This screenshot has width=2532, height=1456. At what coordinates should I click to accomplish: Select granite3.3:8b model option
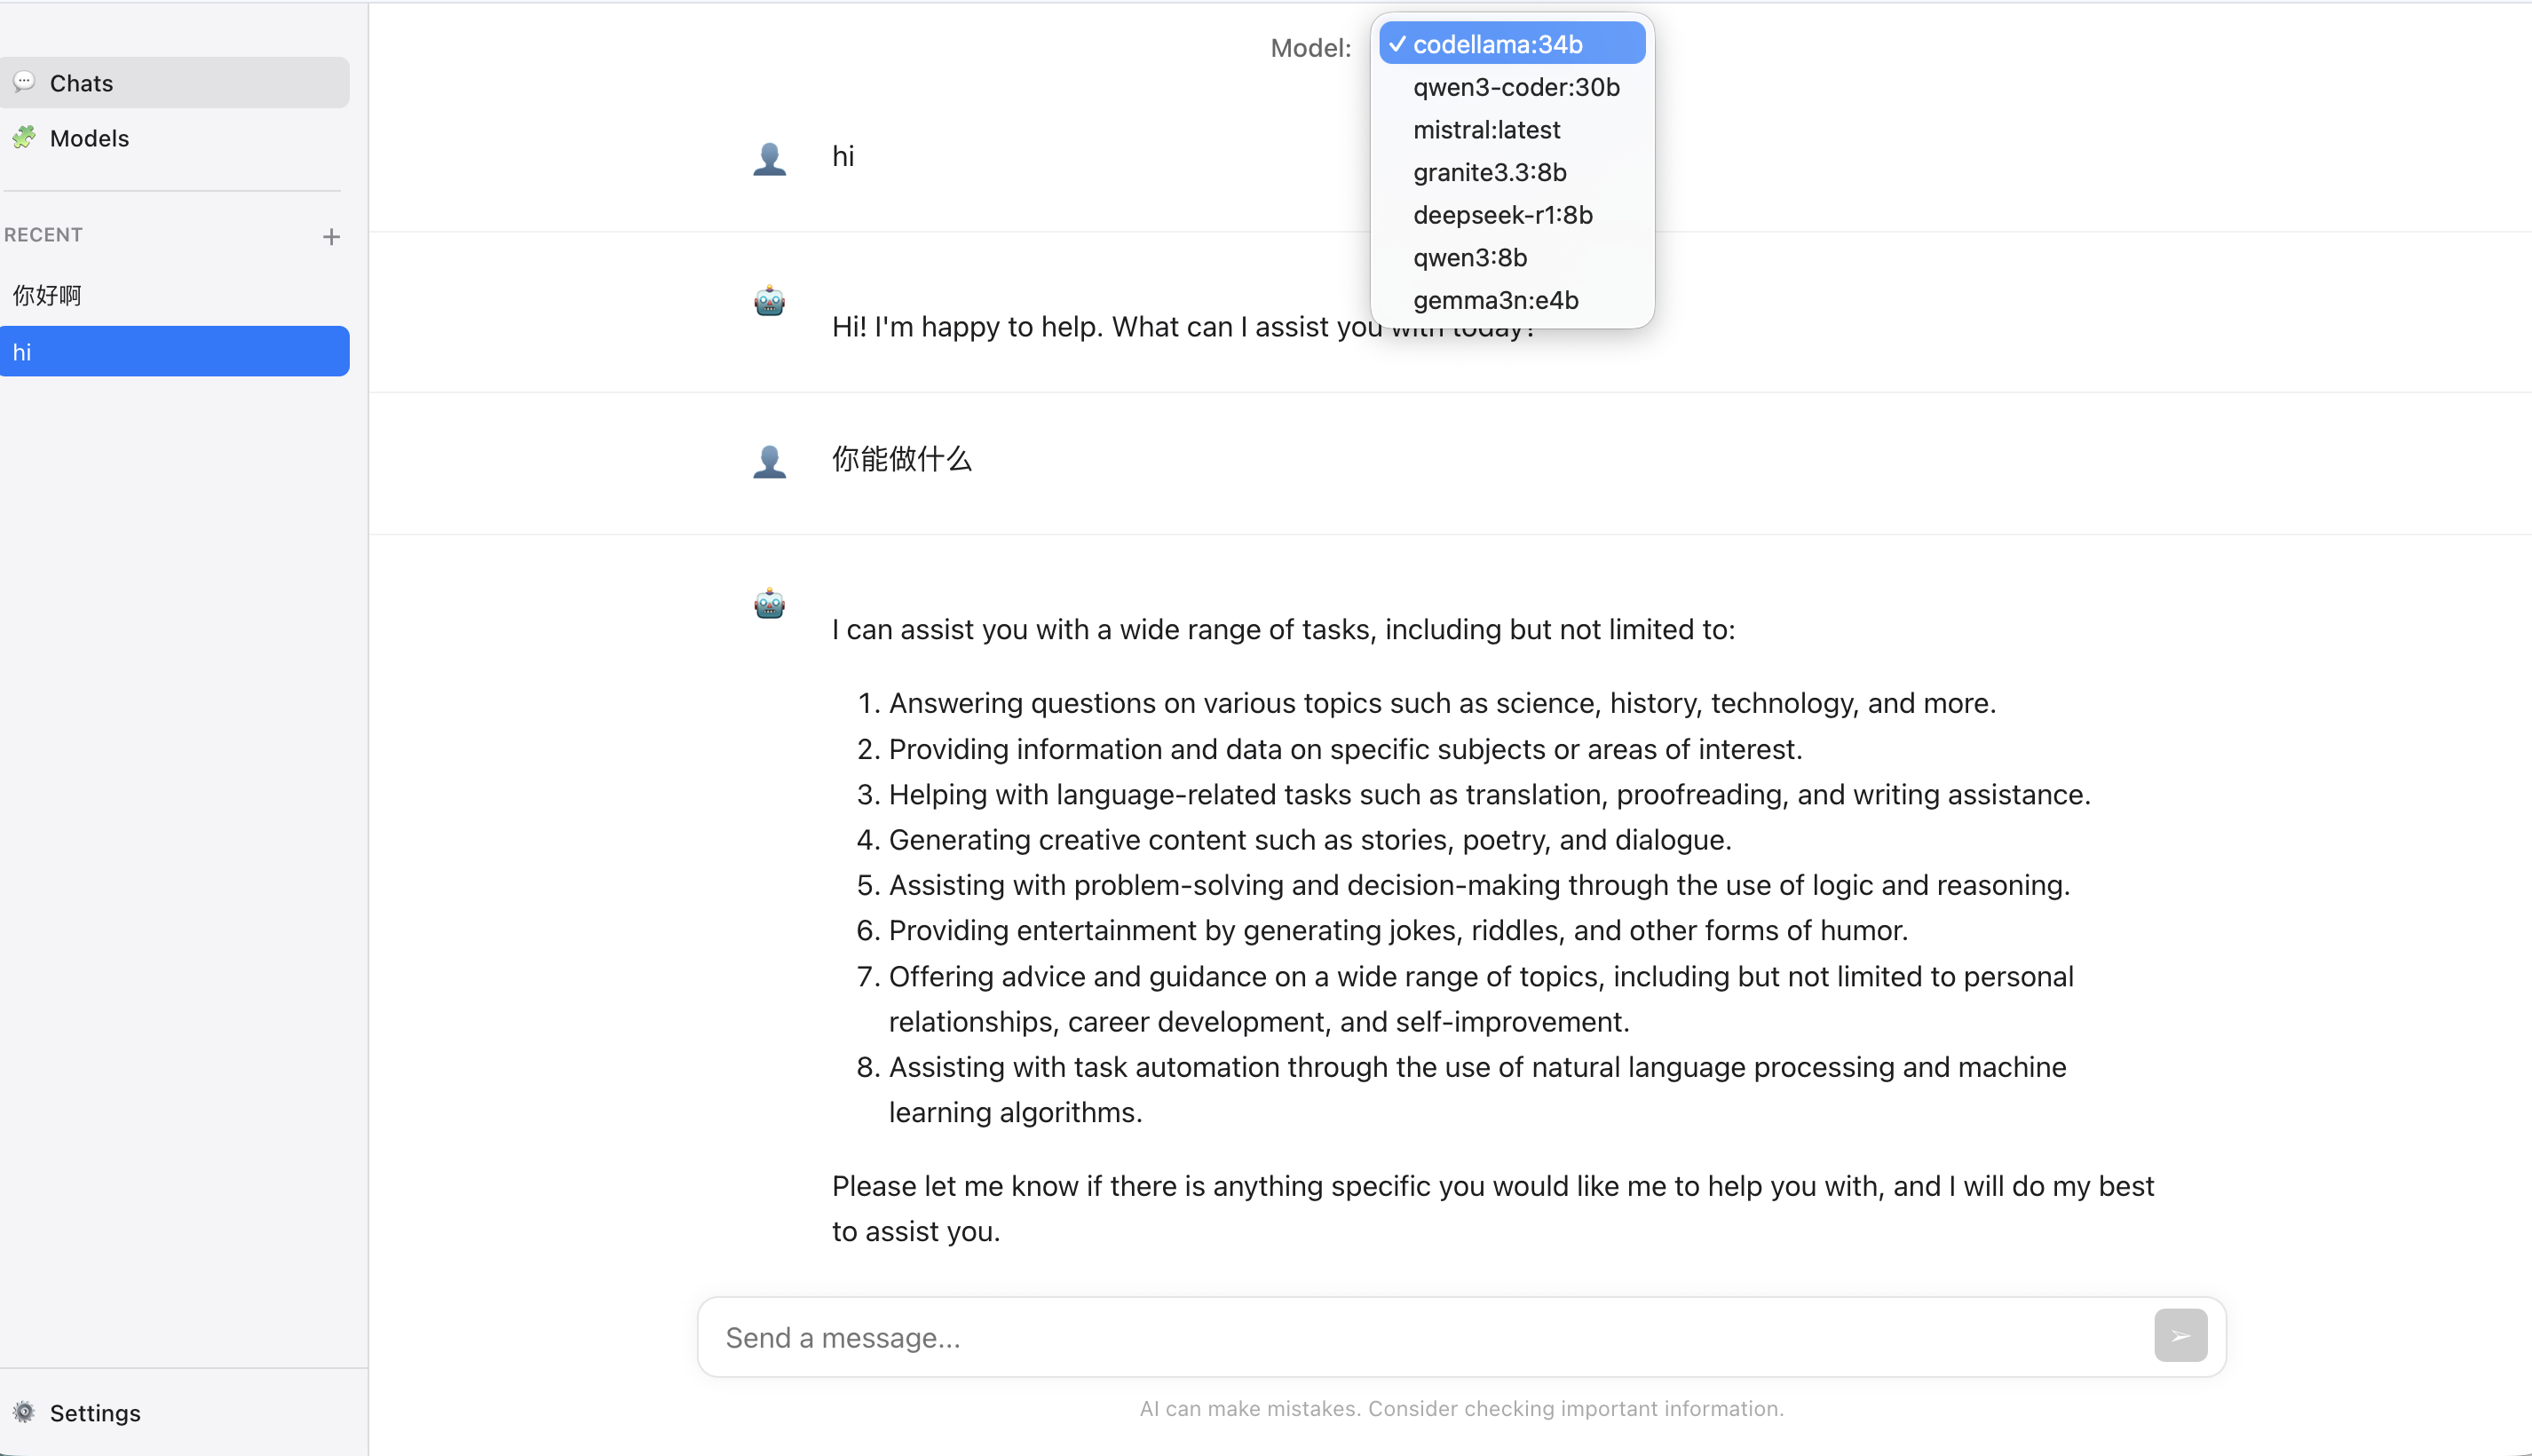pos(1489,172)
